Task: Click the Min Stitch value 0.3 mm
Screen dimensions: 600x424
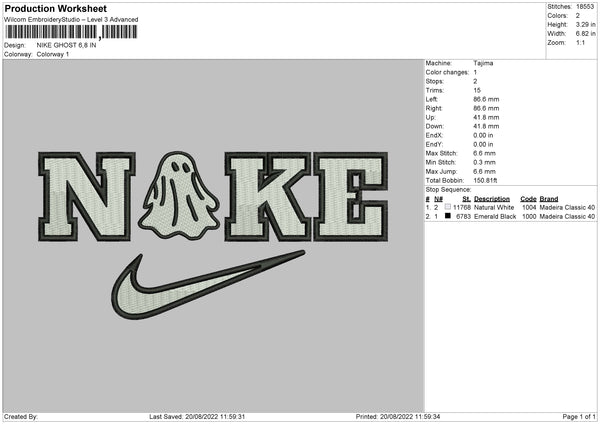Action: tap(484, 162)
